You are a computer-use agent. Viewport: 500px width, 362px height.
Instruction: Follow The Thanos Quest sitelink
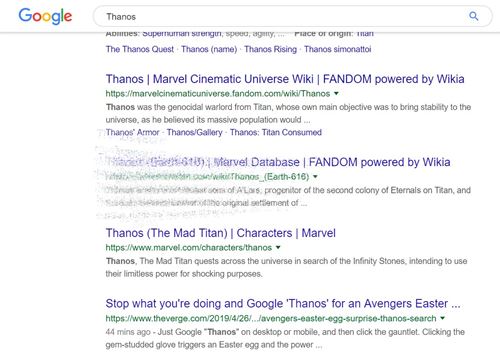coord(140,49)
